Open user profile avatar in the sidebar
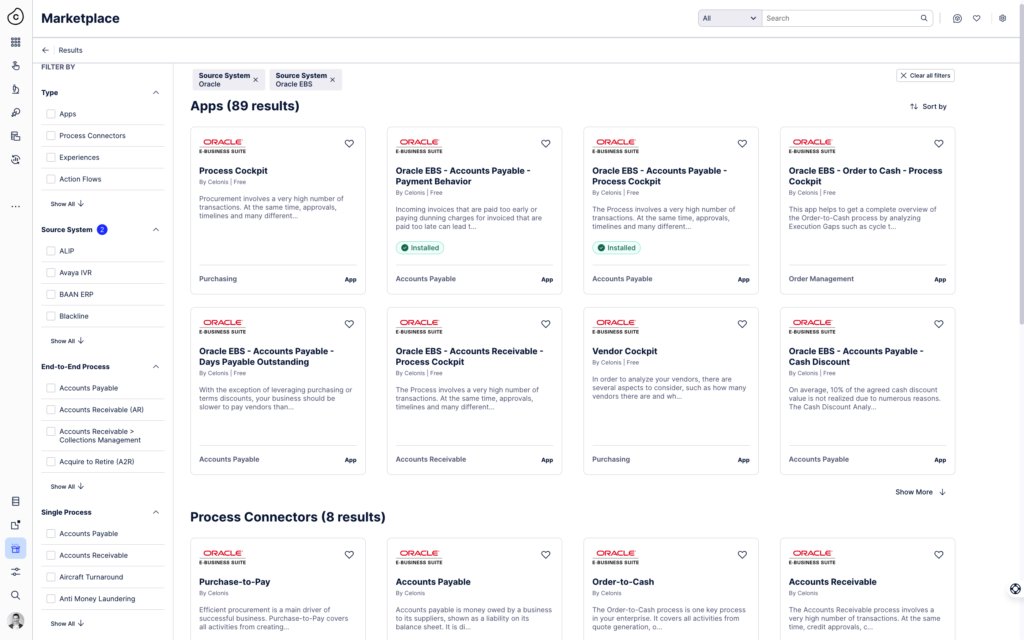 (x=15, y=621)
